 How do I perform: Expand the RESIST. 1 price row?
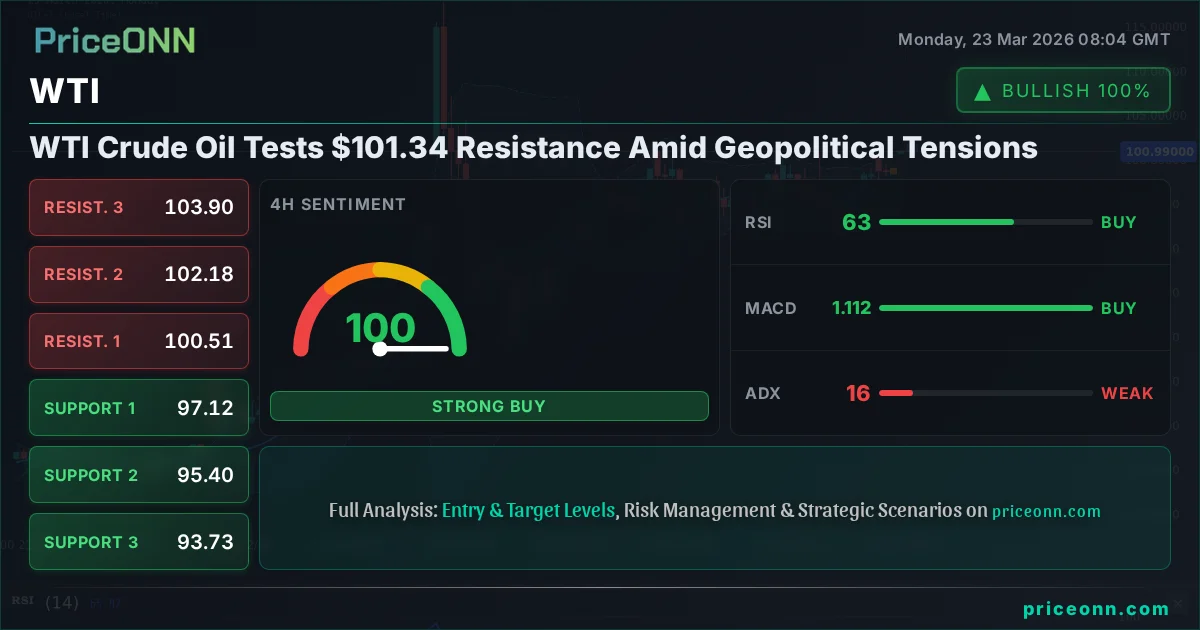(138, 341)
